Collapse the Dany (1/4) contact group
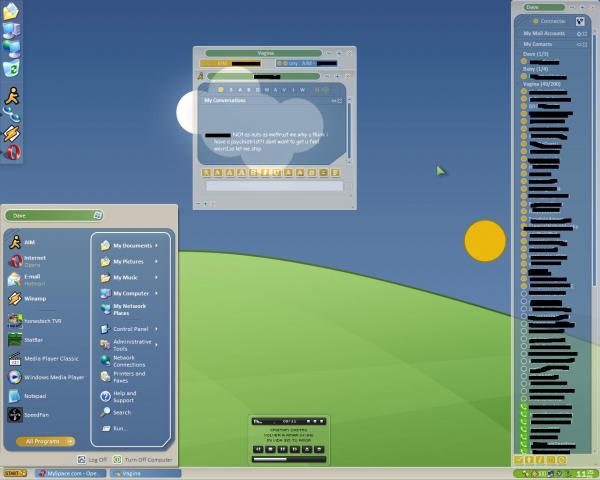The width and height of the screenshot is (600, 480). (535, 69)
